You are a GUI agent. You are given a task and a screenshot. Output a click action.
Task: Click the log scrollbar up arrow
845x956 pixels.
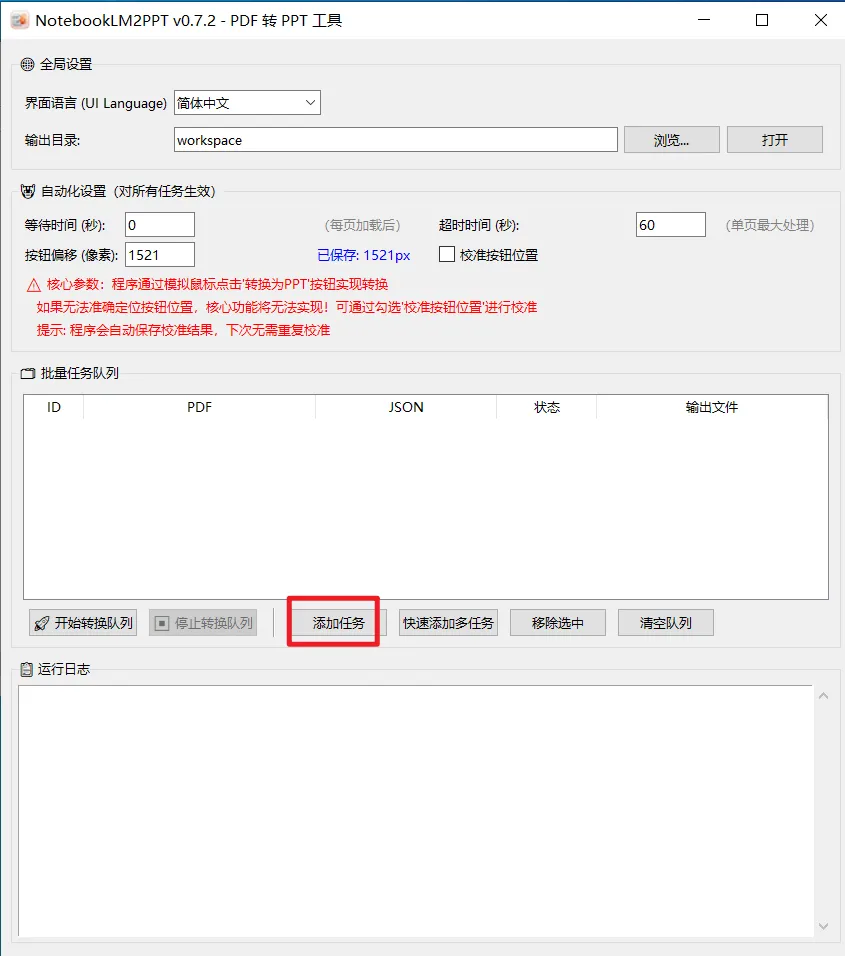823,696
